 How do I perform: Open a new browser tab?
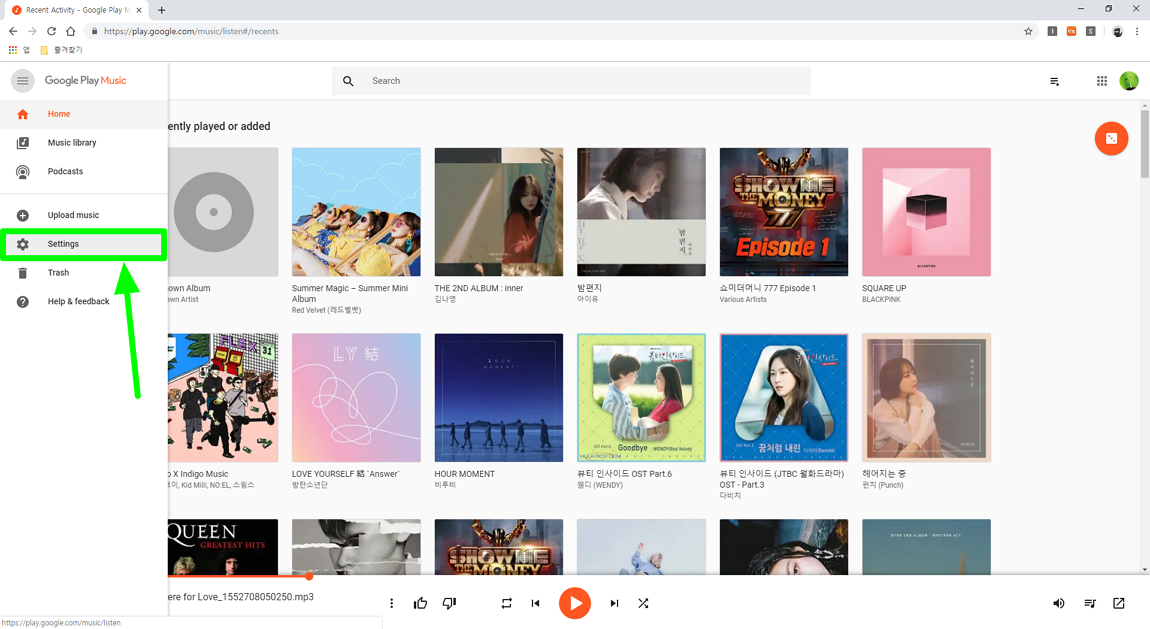coord(161,10)
